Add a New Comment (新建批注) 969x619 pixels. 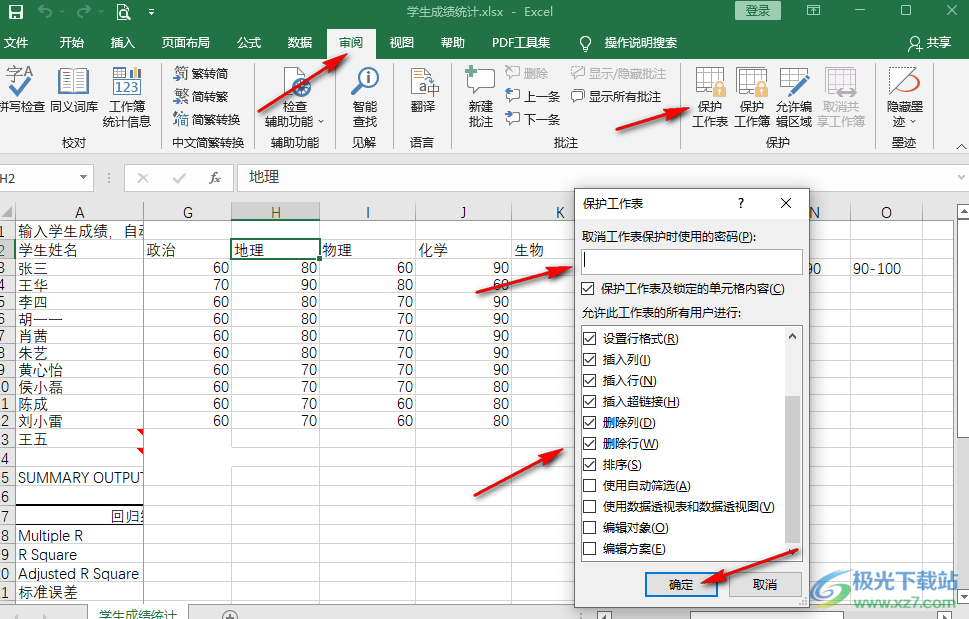coord(481,97)
